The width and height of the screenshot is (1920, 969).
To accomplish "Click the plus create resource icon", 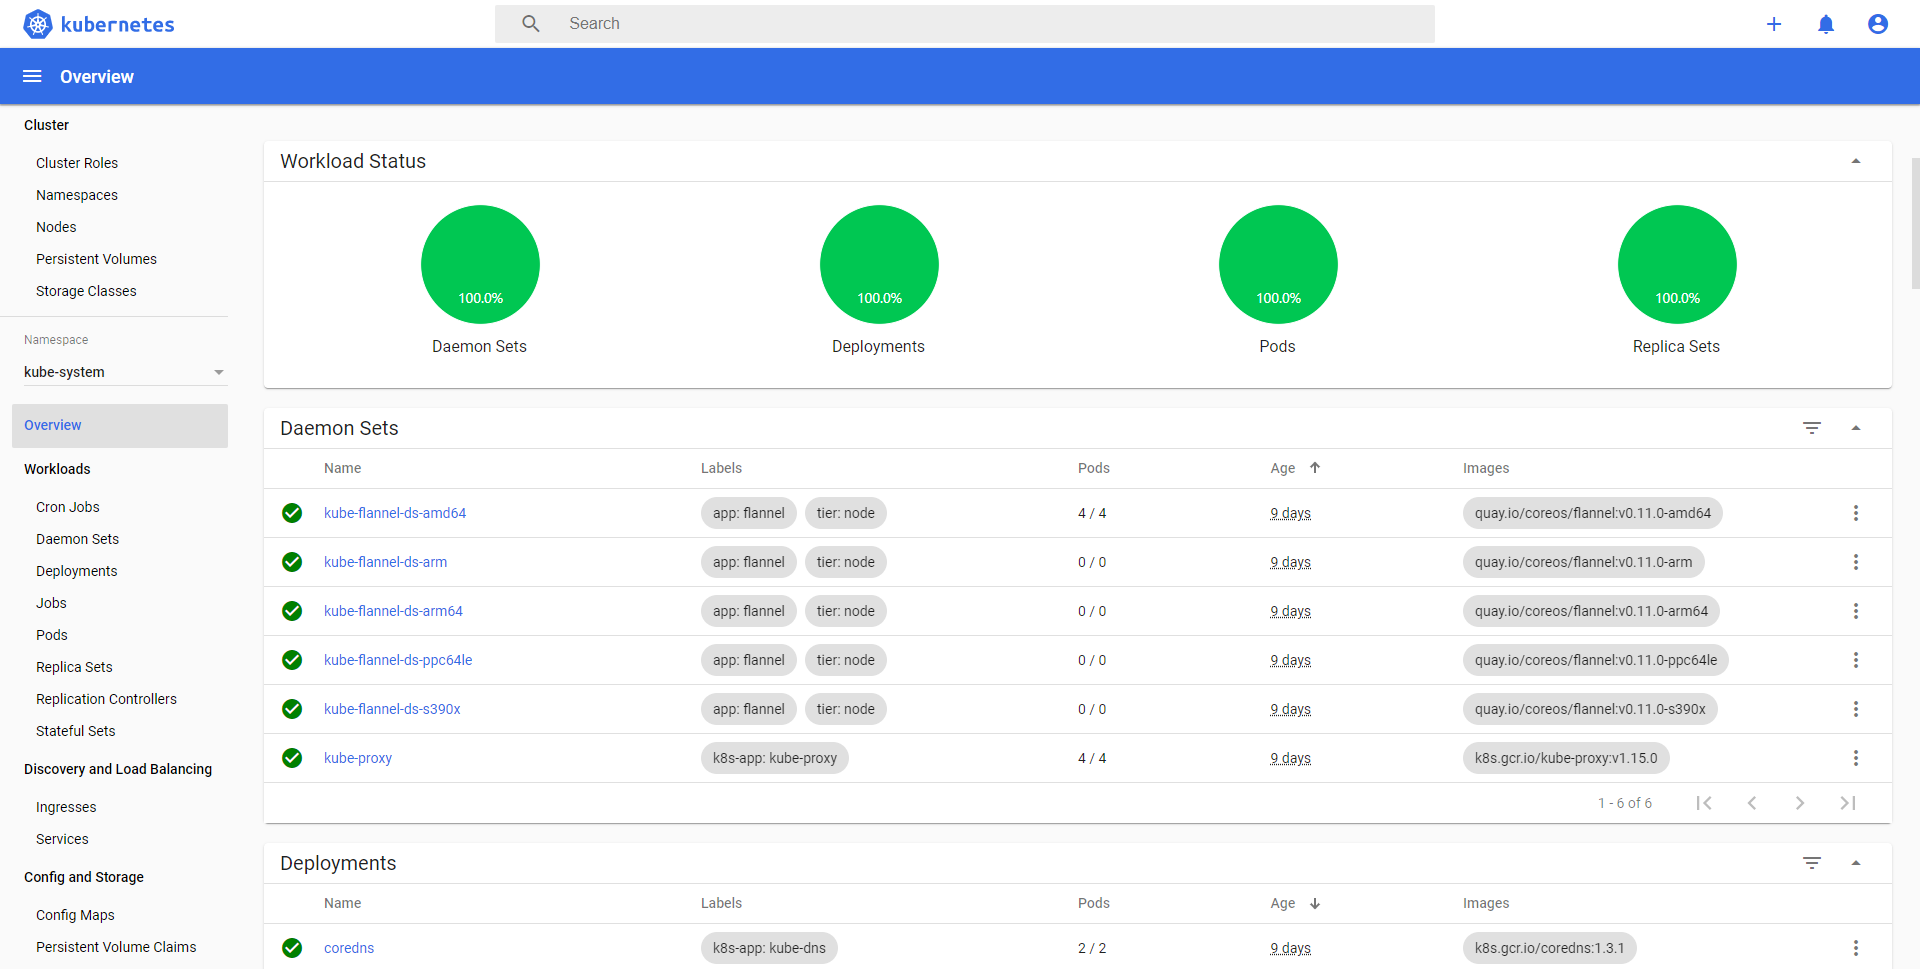I will click(1774, 24).
